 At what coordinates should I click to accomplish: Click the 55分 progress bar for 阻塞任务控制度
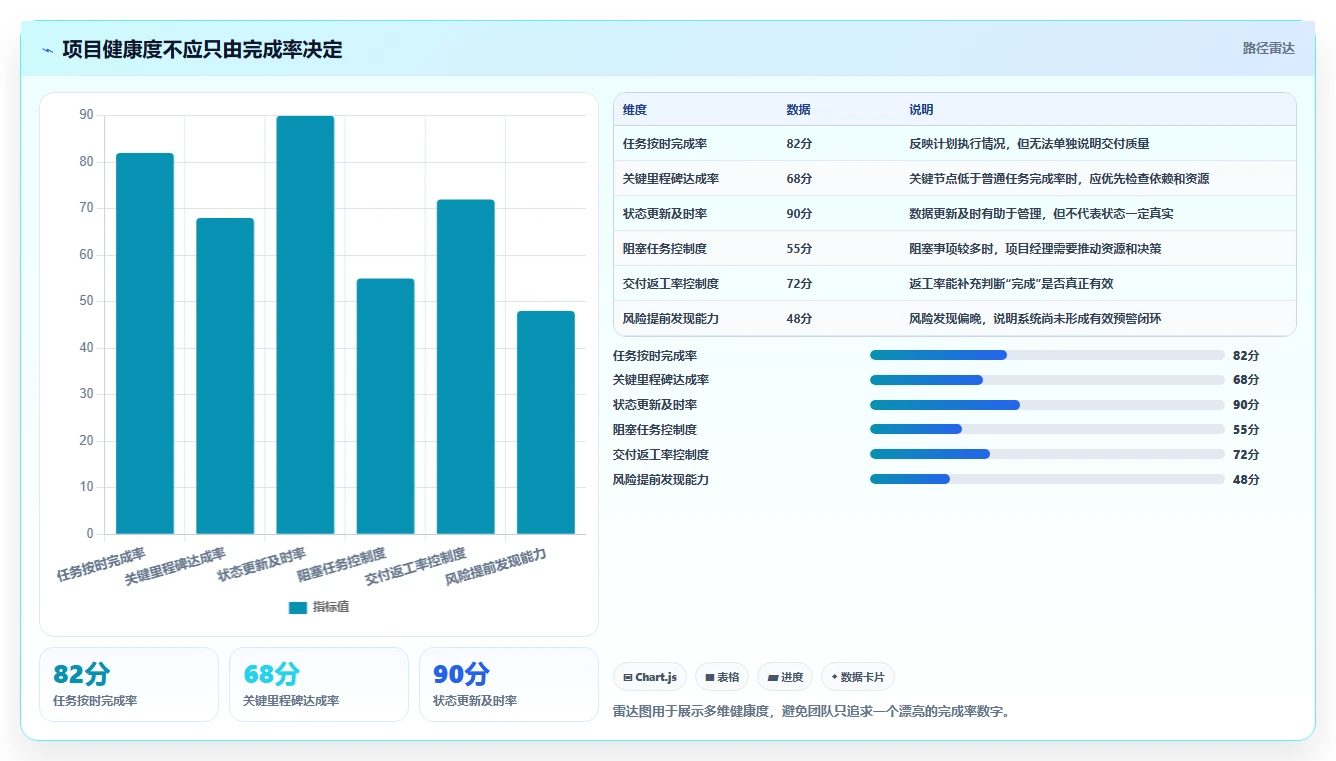(1047, 429)
